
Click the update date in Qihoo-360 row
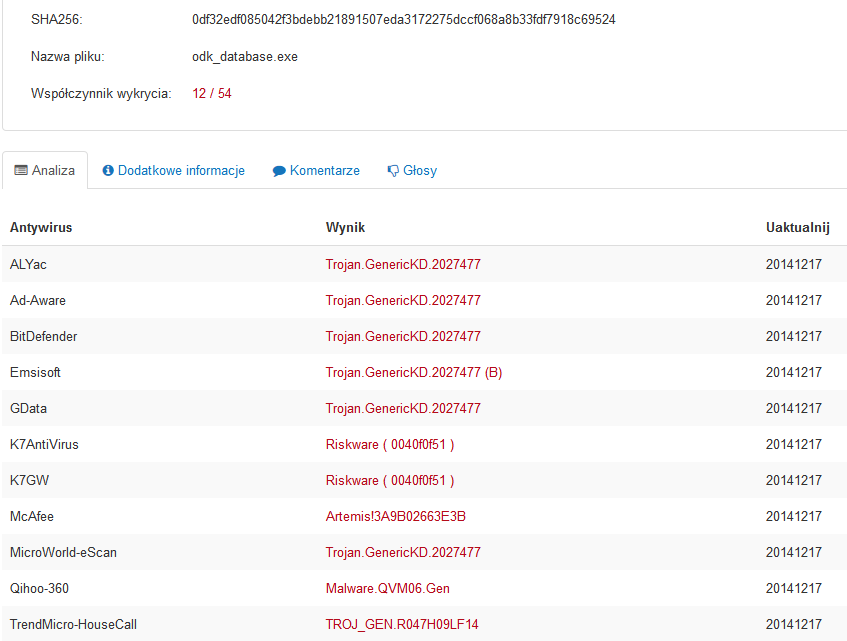pos(794,589)
